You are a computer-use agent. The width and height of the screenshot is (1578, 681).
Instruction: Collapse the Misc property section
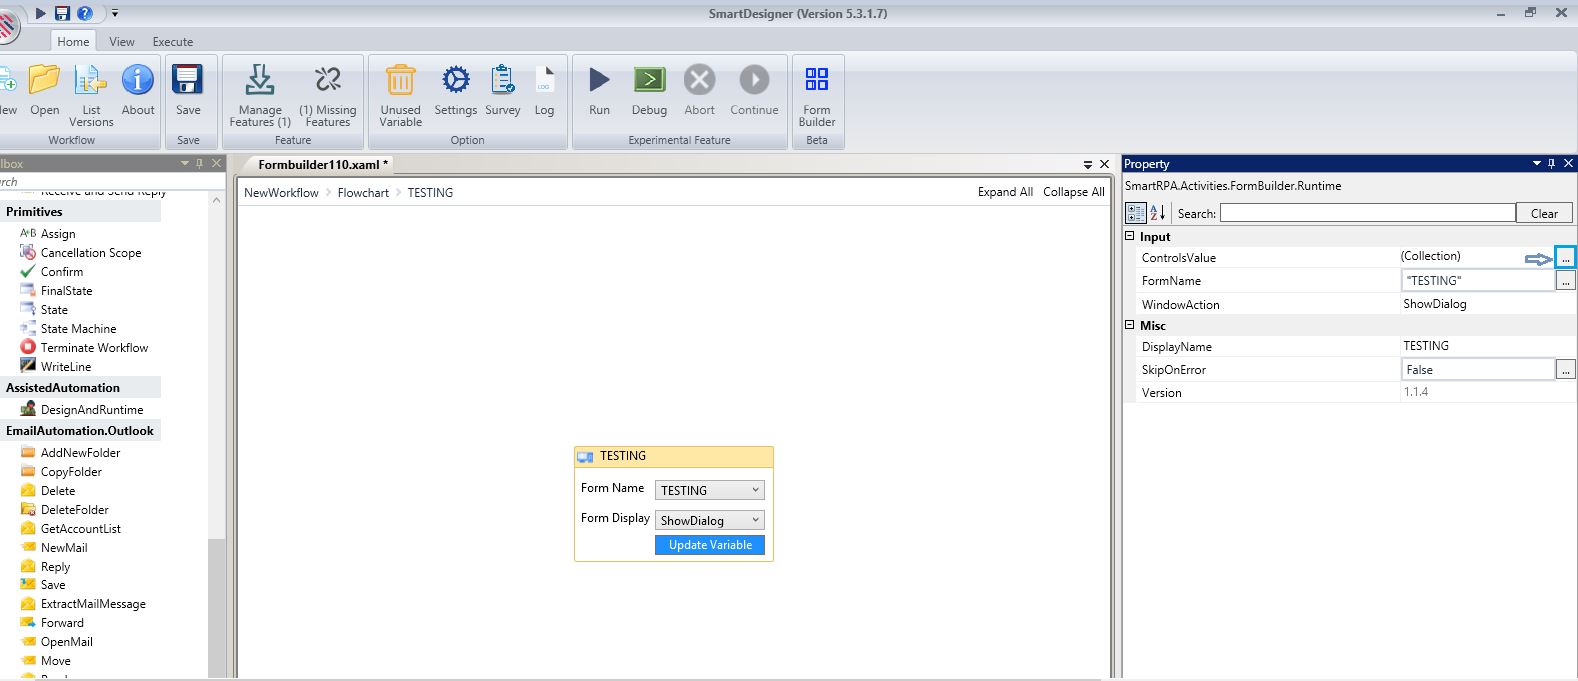tap(1130, 325)
